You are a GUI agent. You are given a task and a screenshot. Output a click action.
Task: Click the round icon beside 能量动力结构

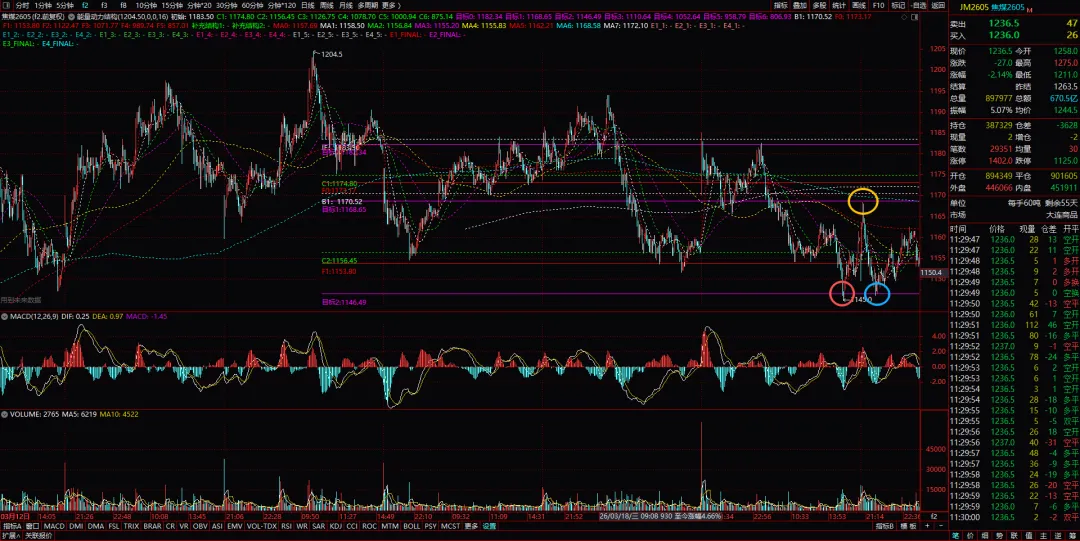(x=72, y=15)
